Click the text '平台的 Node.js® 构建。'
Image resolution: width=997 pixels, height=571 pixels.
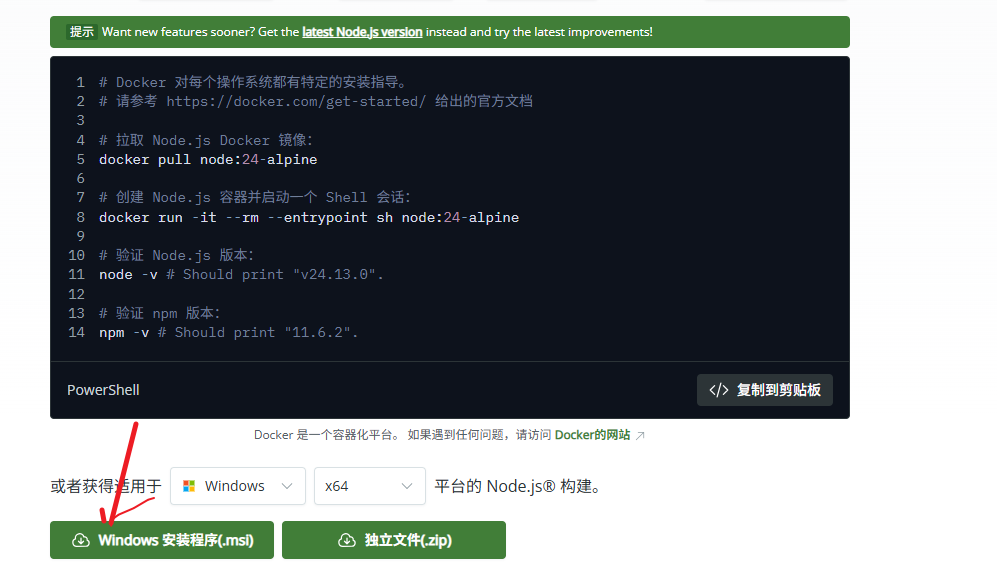pos(518,486)
